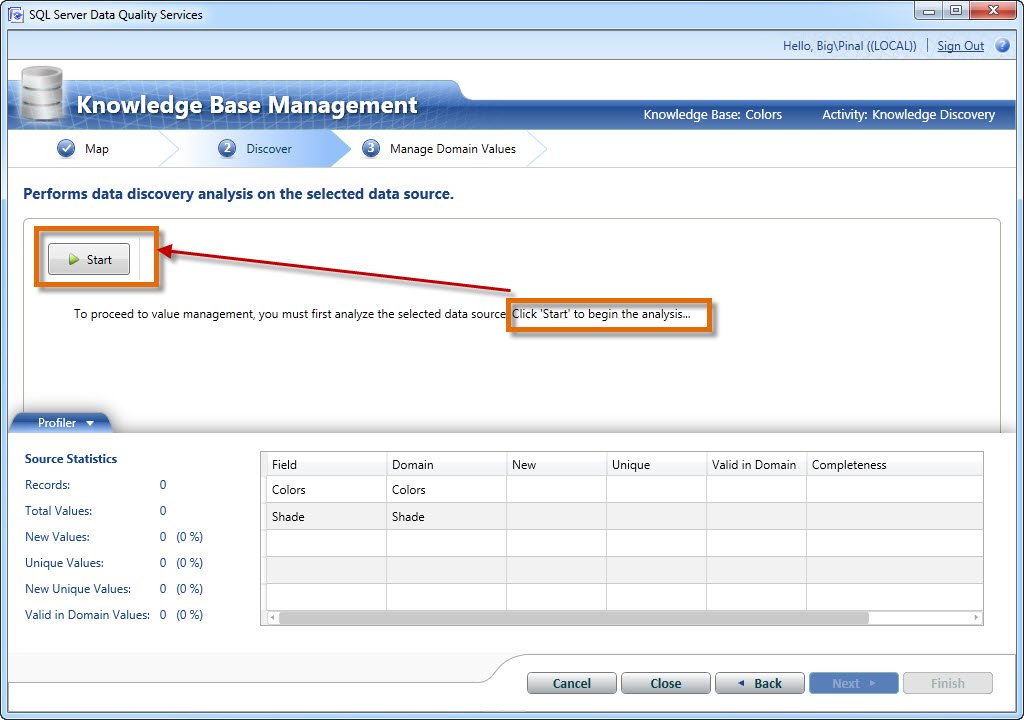
Task: Select the Colors domain cell
Action: [447, 489]
